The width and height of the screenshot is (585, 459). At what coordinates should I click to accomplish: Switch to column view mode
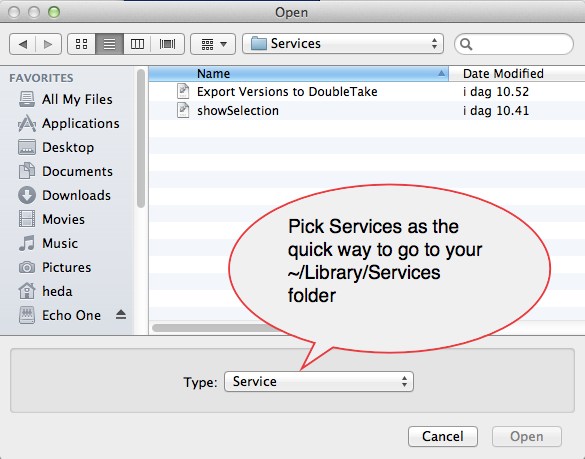click(137, 44)
